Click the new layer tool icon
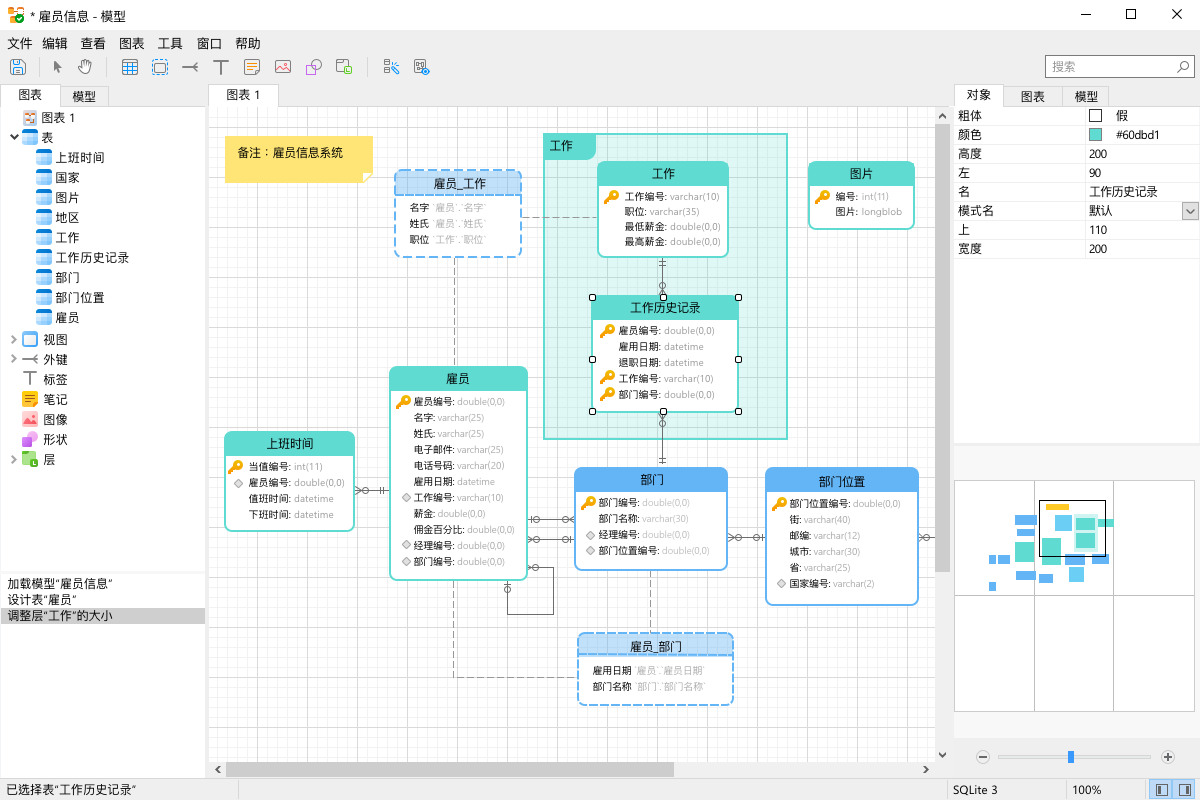The width and height of the screenshot is (1200, 800). [x=344, y=67]
